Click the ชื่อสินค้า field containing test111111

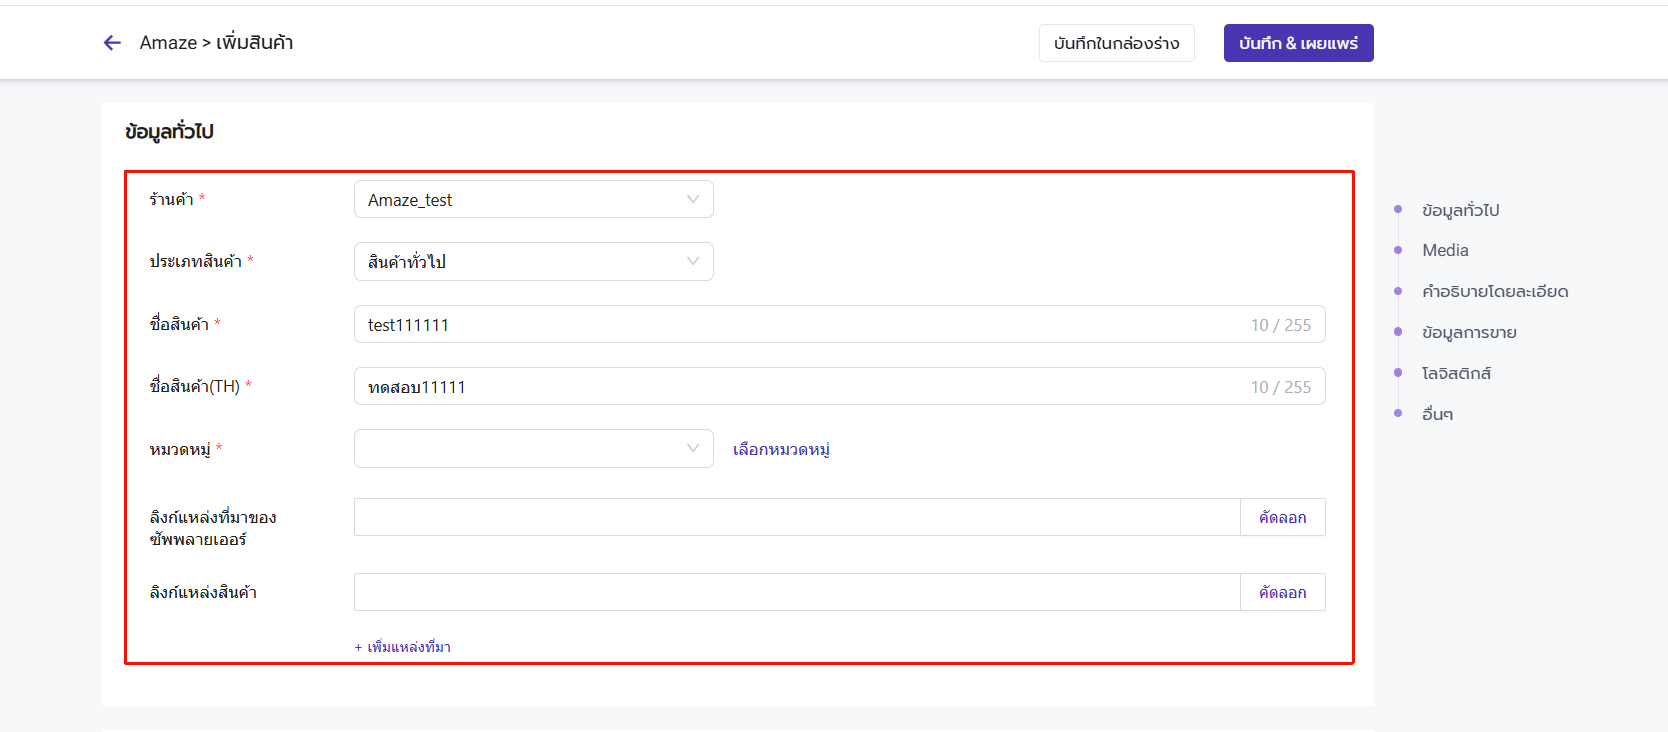(x=800, y=325)
